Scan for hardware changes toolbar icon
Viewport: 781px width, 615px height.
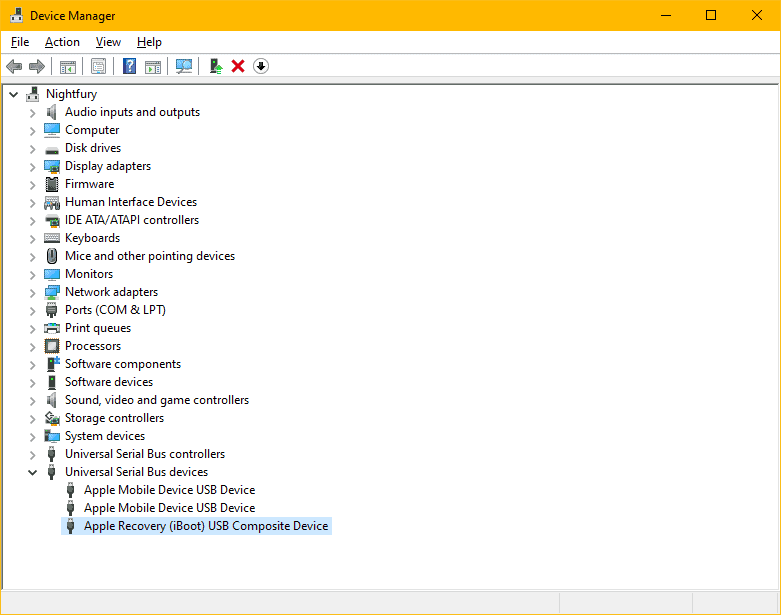tap(184, 66)
